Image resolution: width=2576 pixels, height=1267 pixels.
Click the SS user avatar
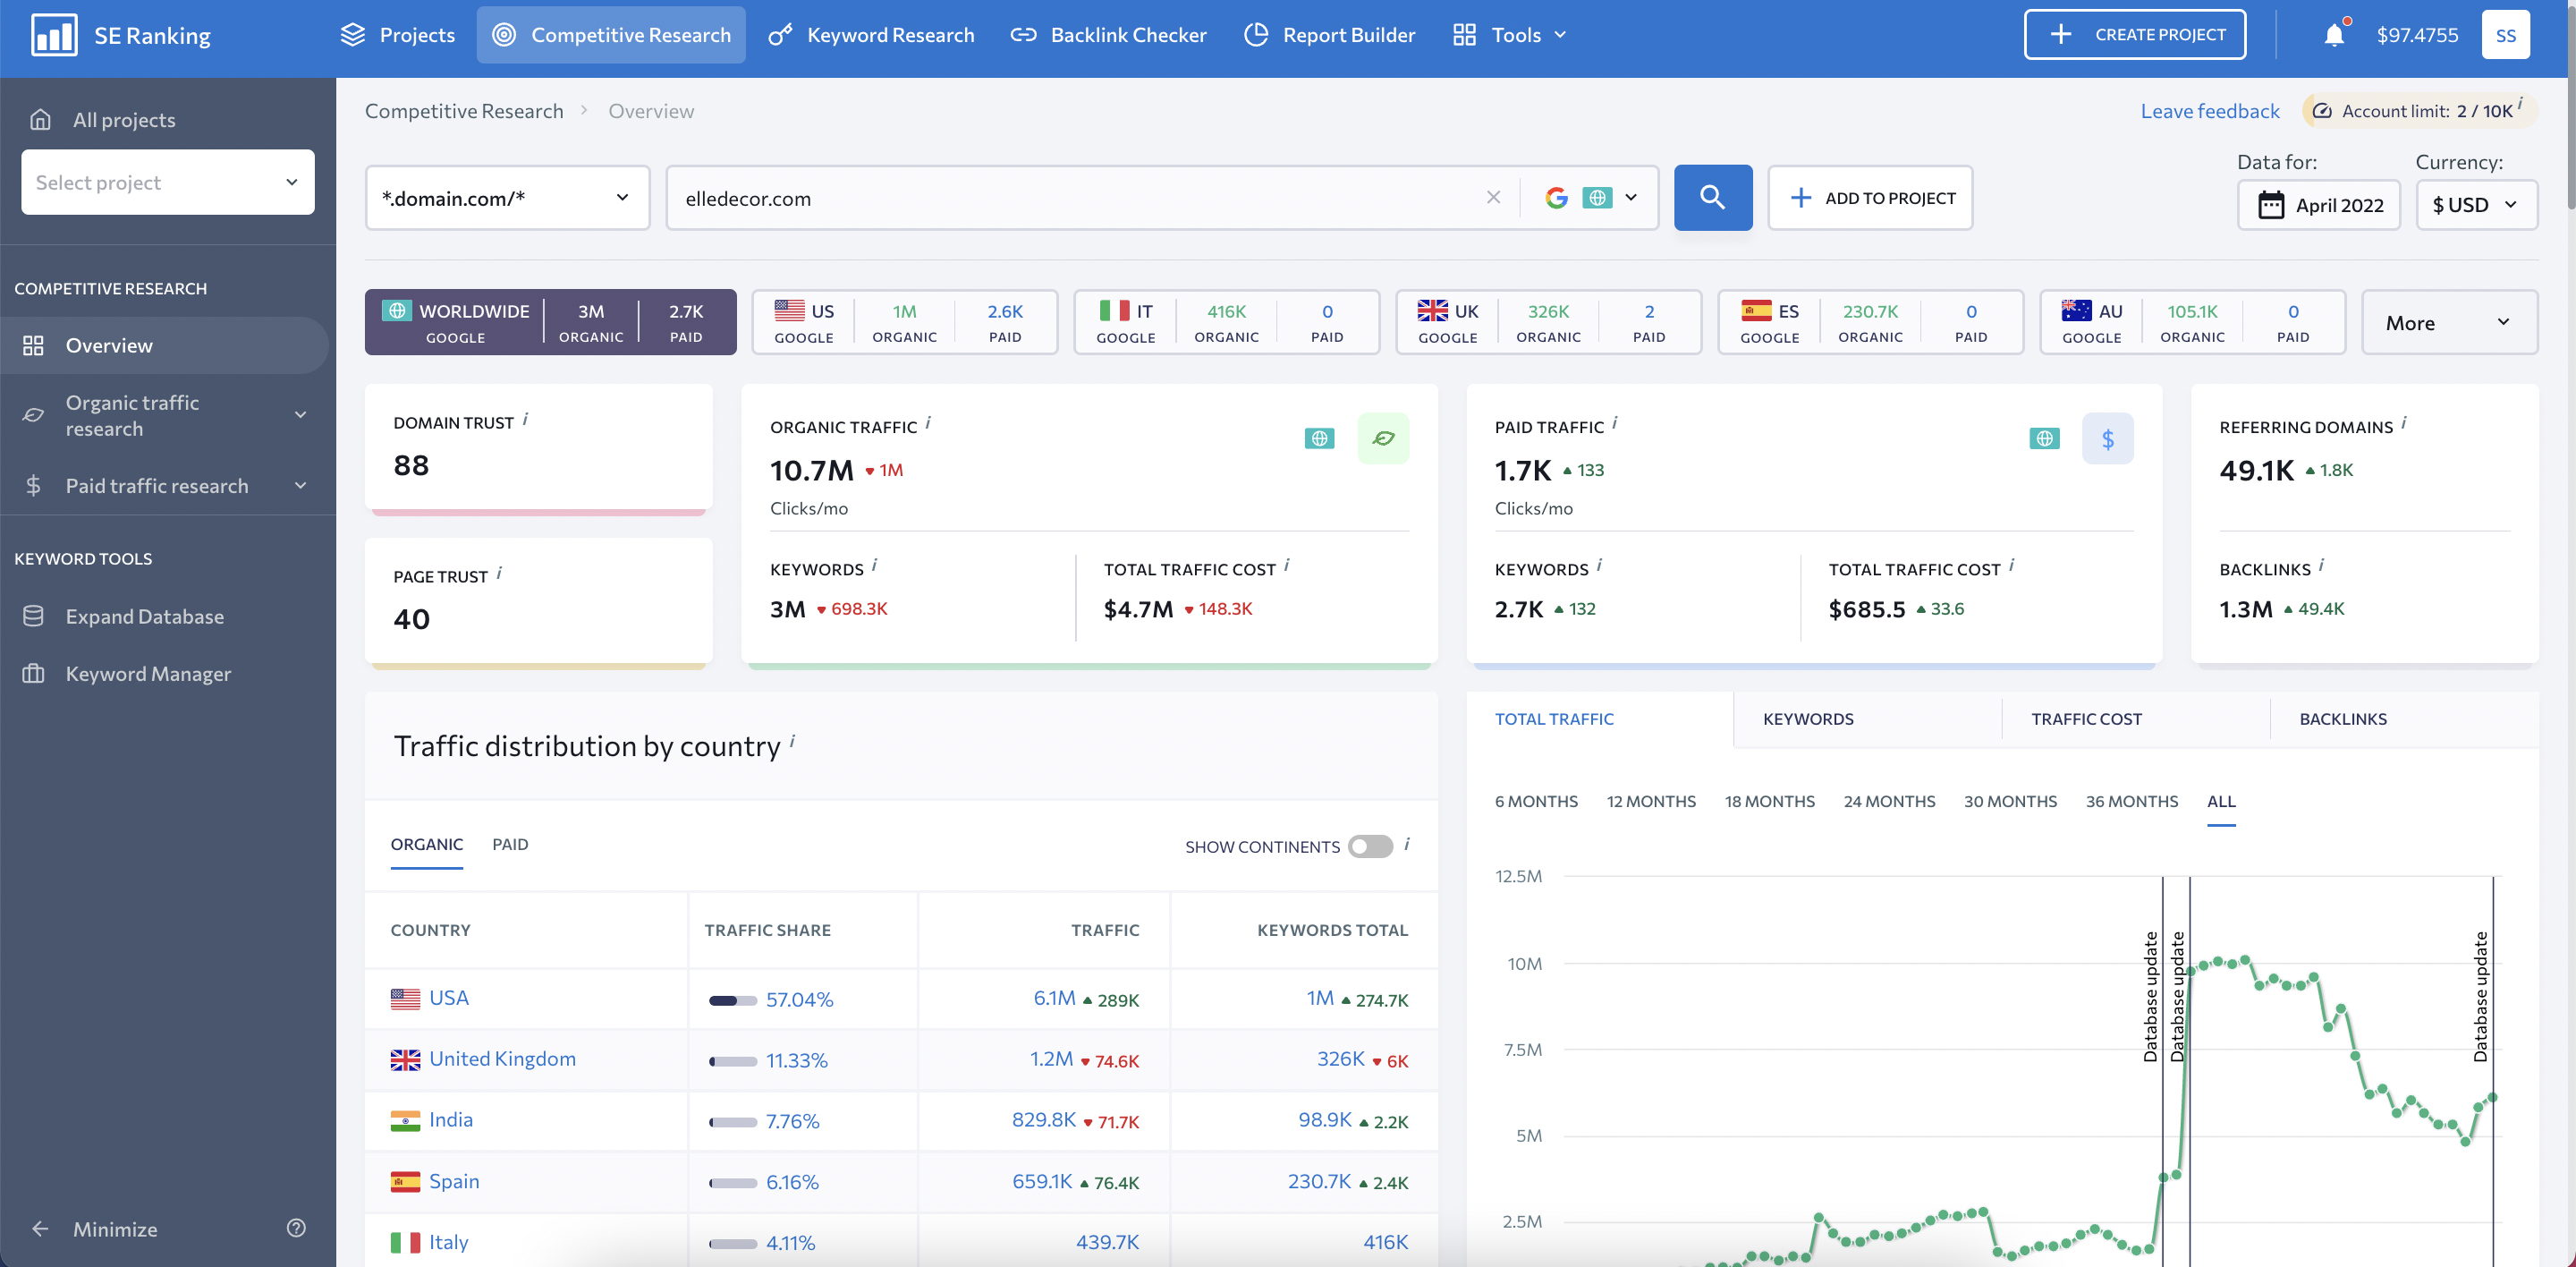pos(2505,35)
